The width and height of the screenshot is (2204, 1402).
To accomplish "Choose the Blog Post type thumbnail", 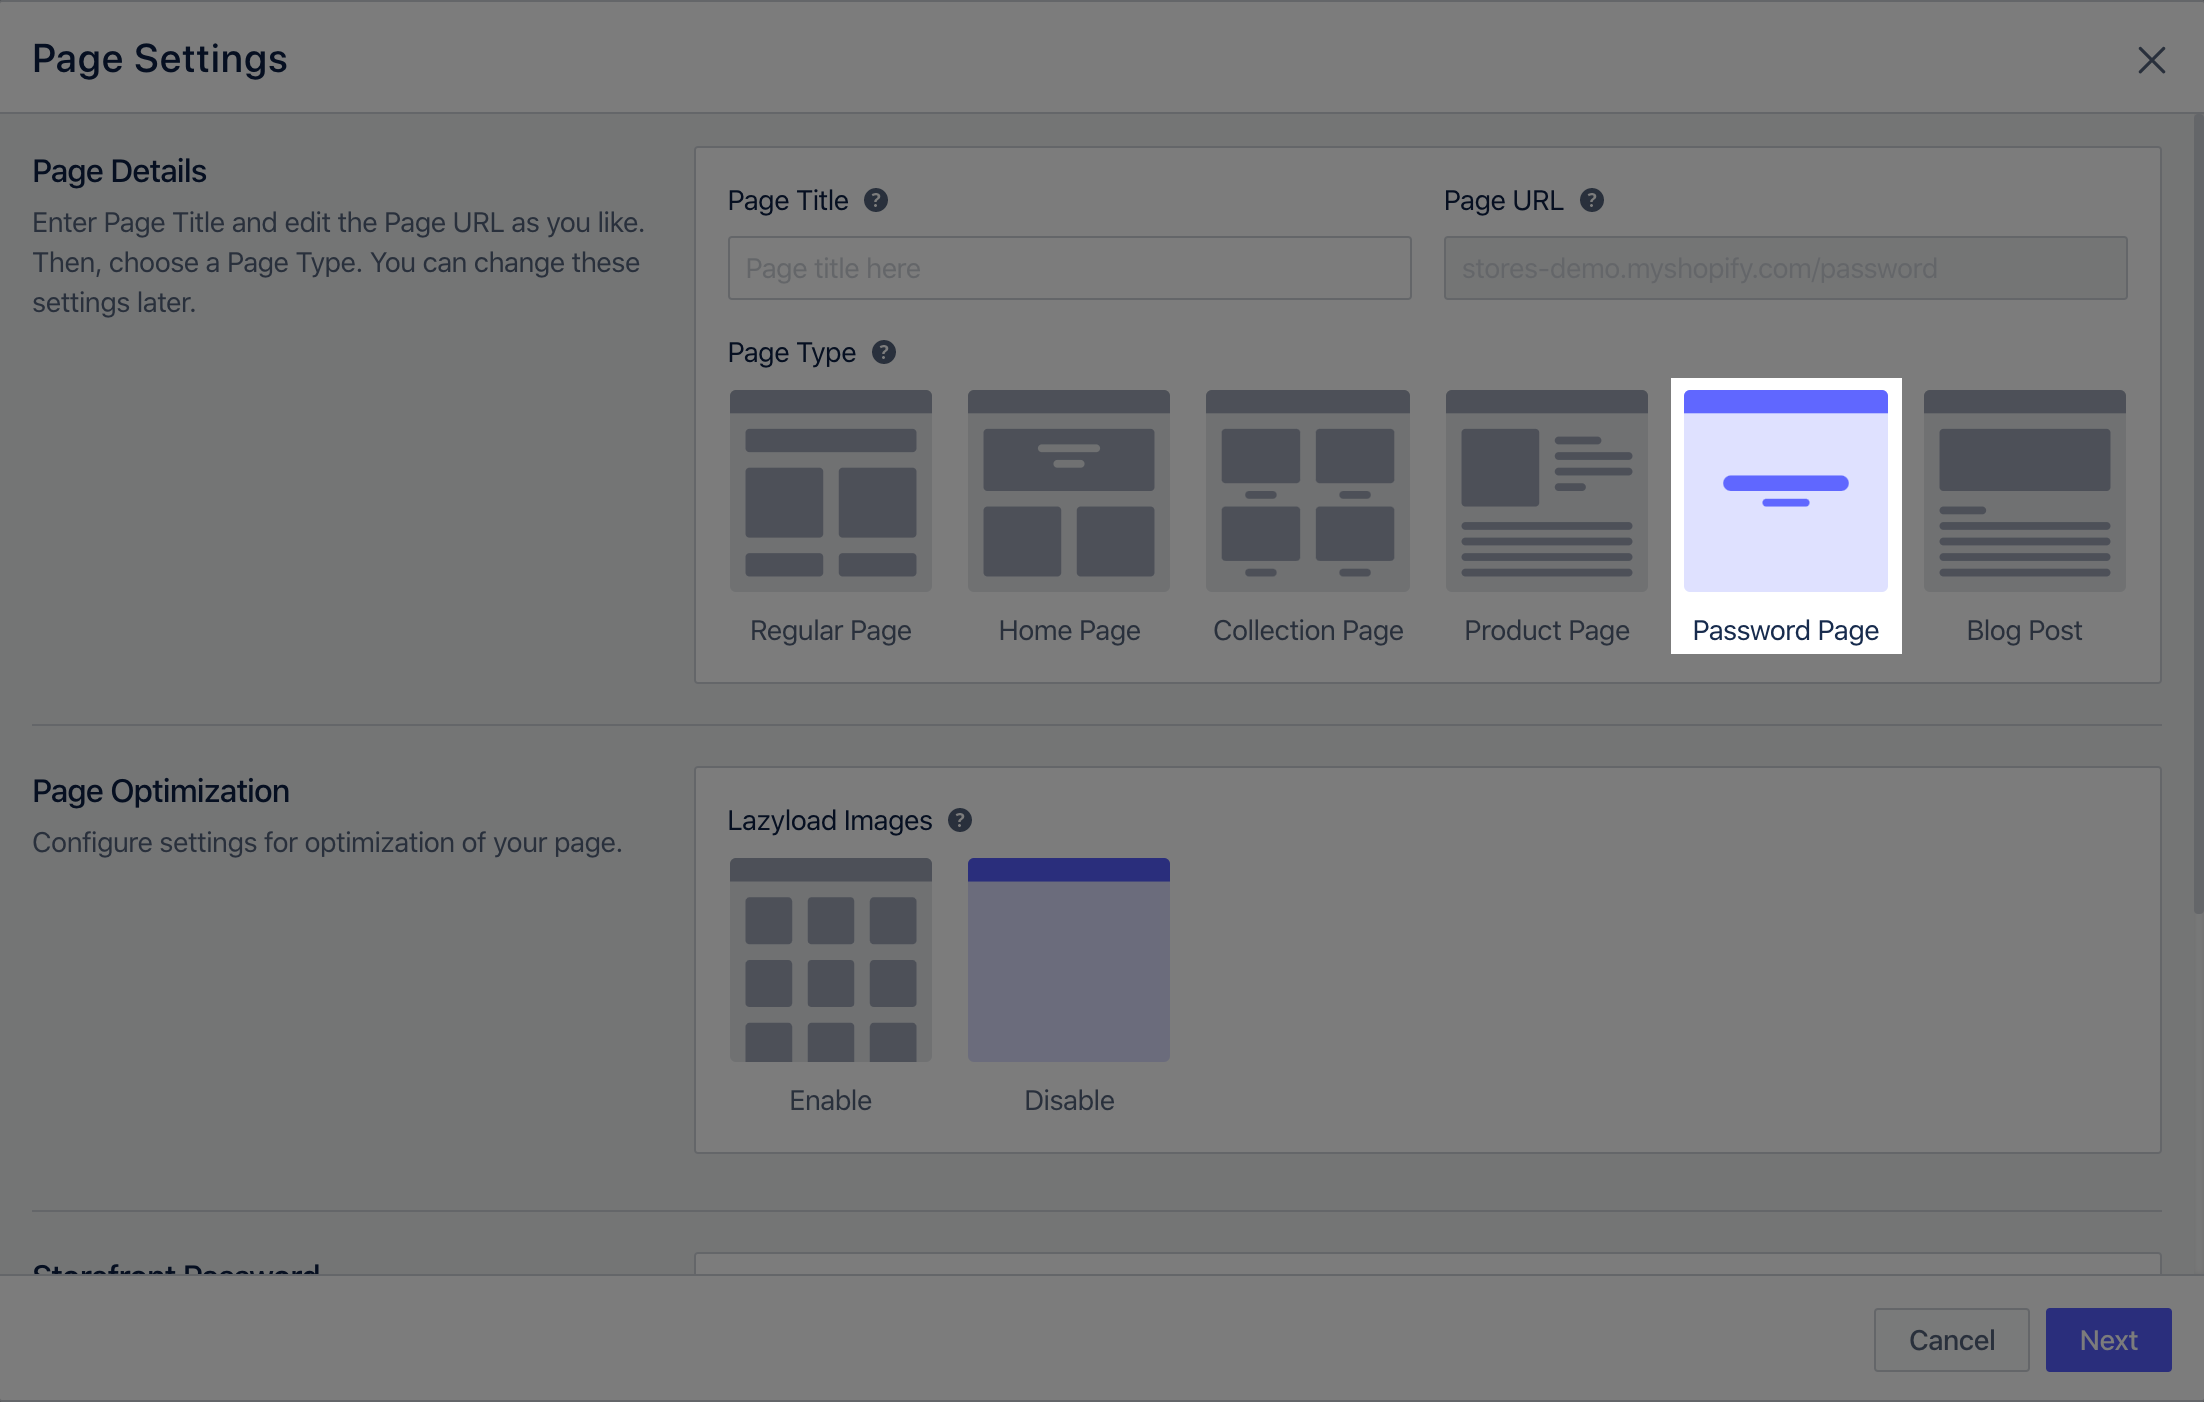I will 2024,491.
